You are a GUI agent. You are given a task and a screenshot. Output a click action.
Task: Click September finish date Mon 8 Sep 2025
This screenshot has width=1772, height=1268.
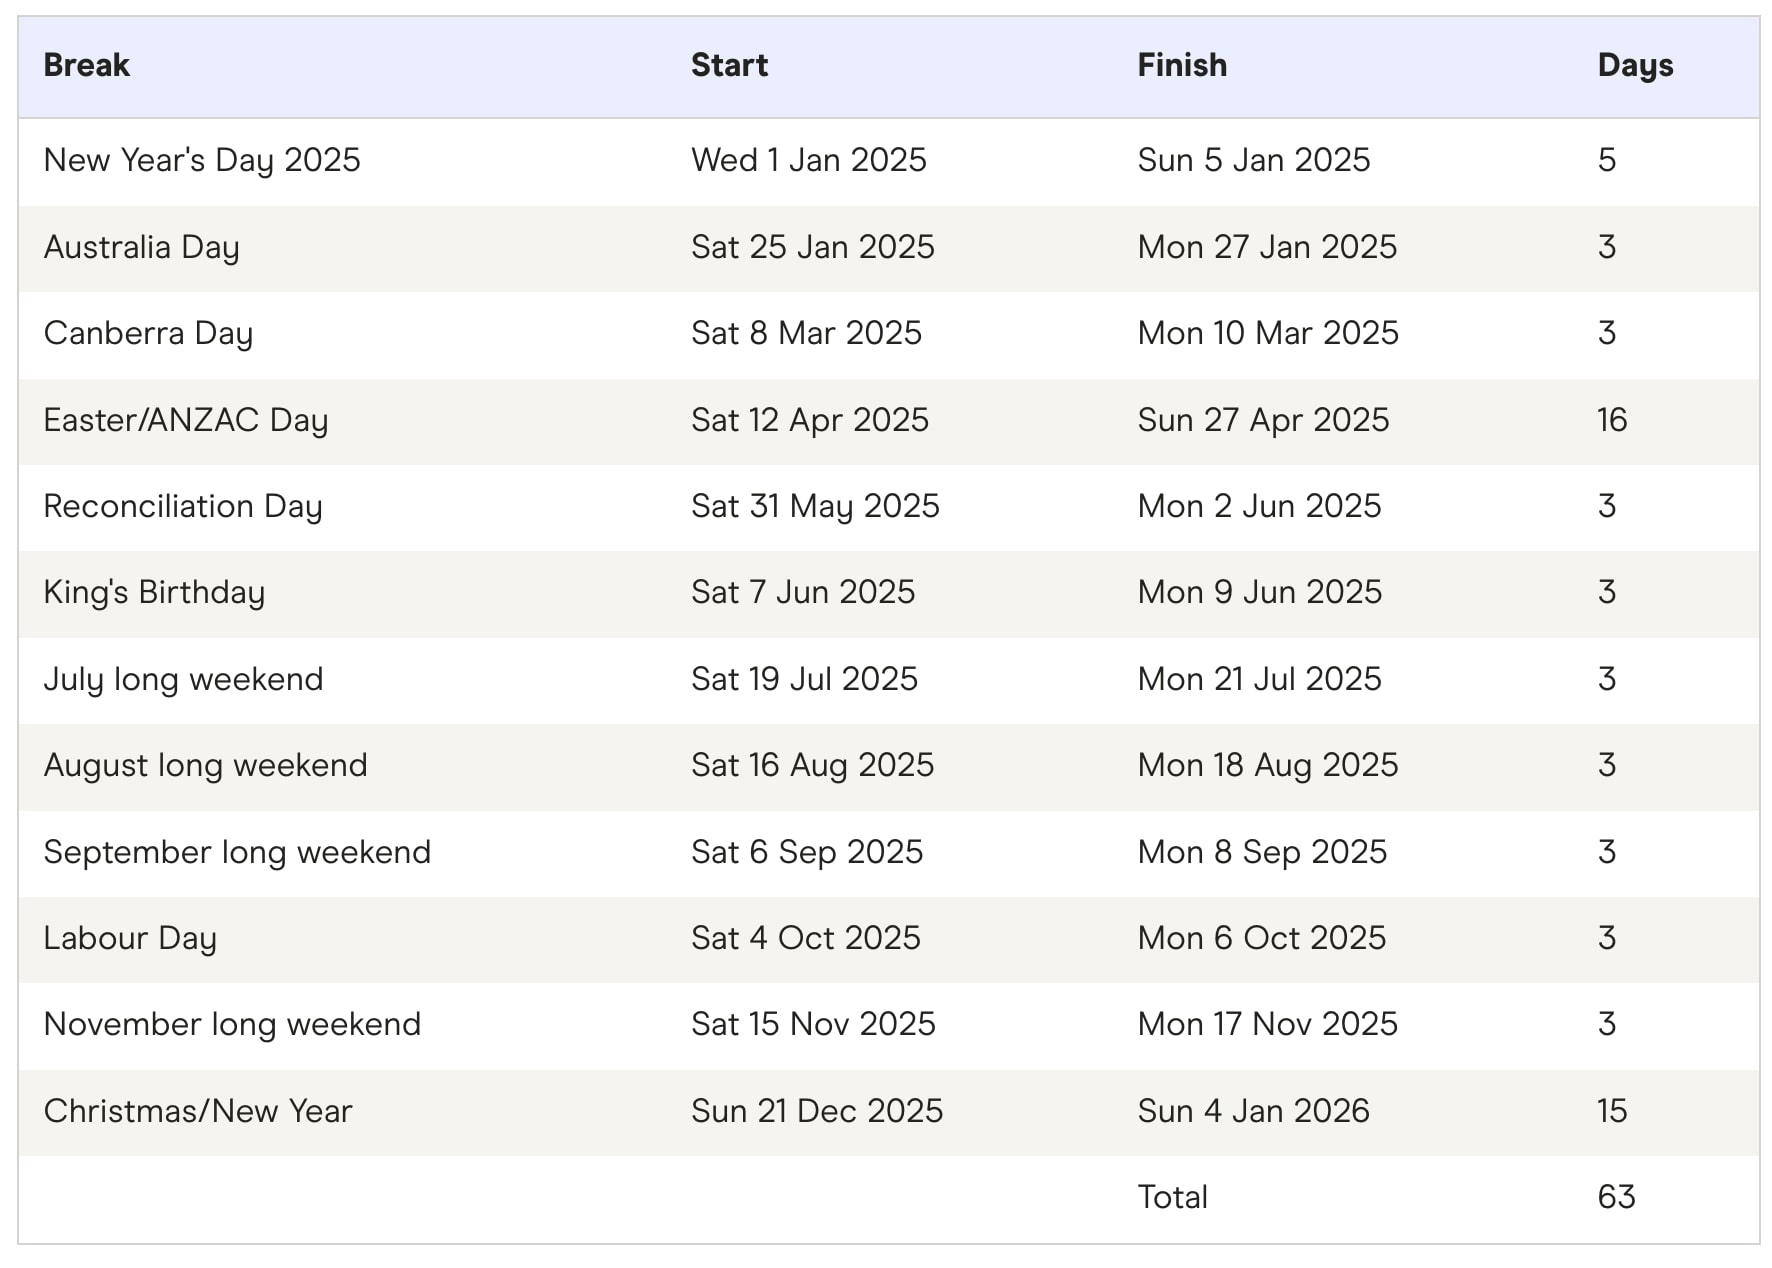click(1262, 852)
